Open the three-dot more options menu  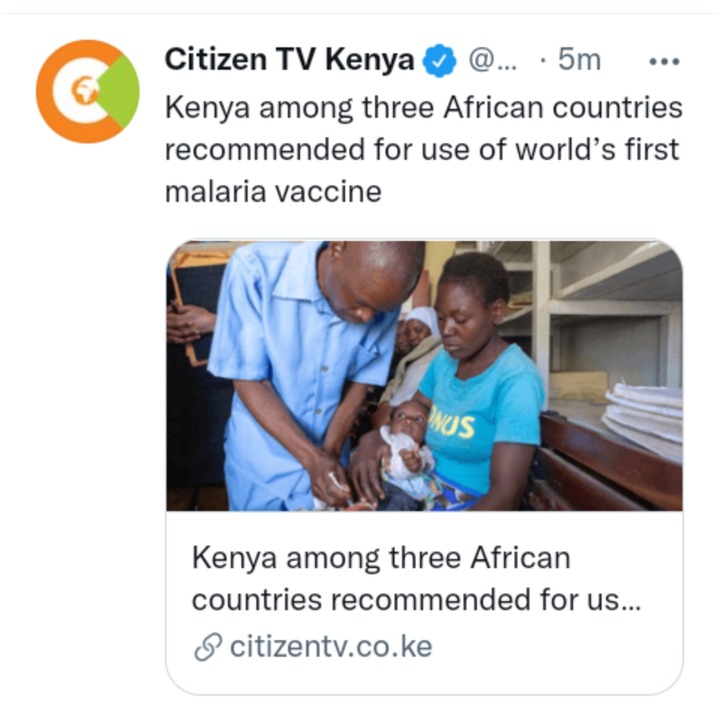click(664, 61)
